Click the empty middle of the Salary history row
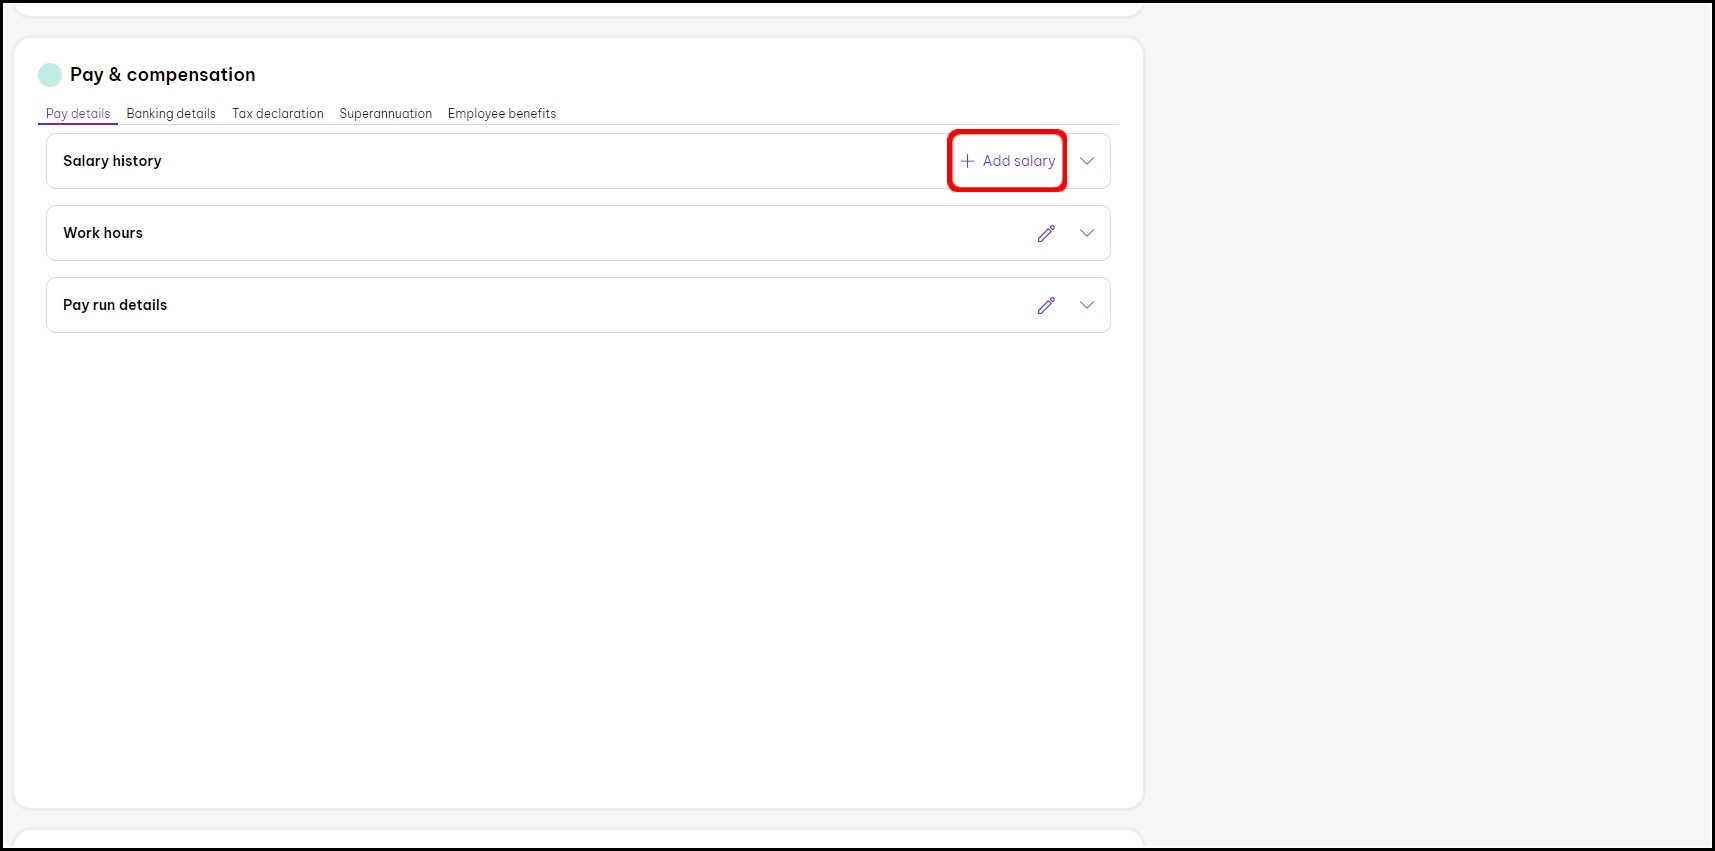This screenshot has height=851, width=1715. pyautogui.click(x=550, y=161)
